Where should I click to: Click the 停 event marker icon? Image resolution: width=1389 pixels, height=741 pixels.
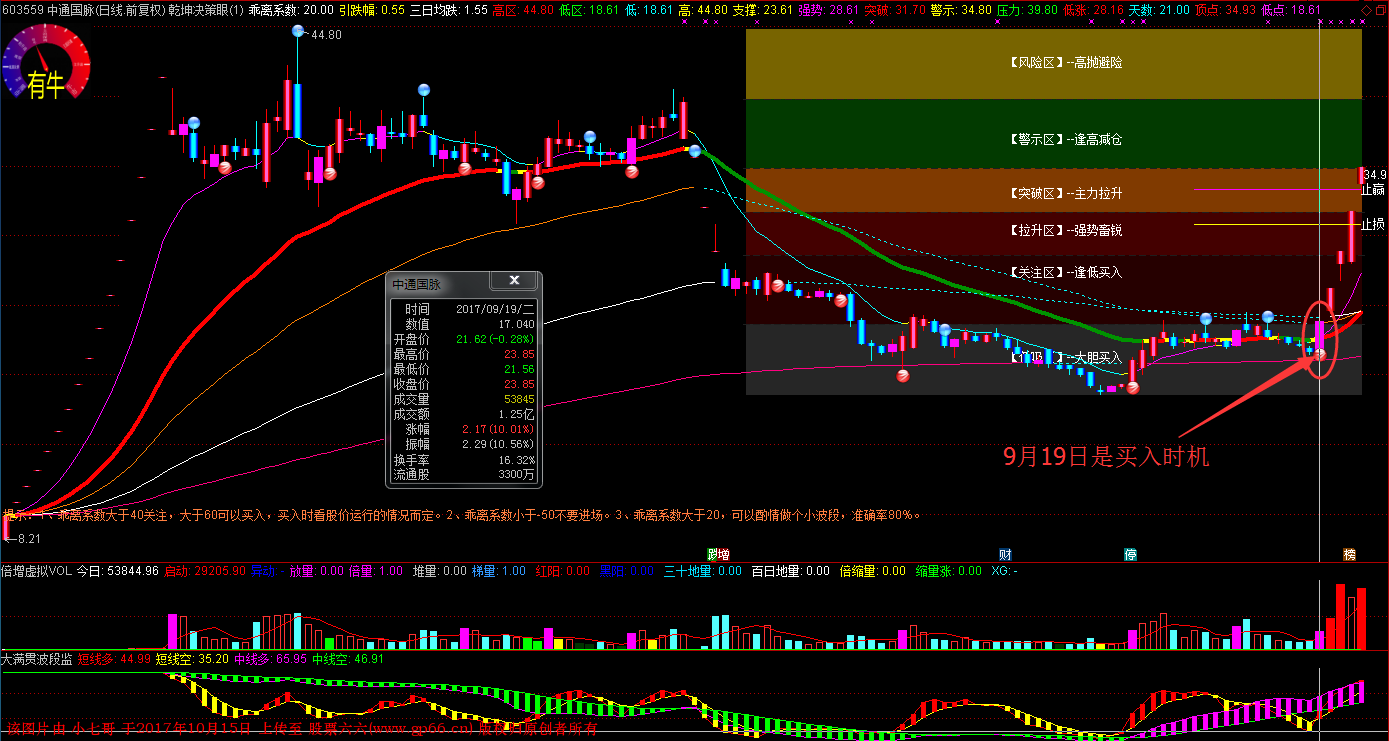[1130, 554]
